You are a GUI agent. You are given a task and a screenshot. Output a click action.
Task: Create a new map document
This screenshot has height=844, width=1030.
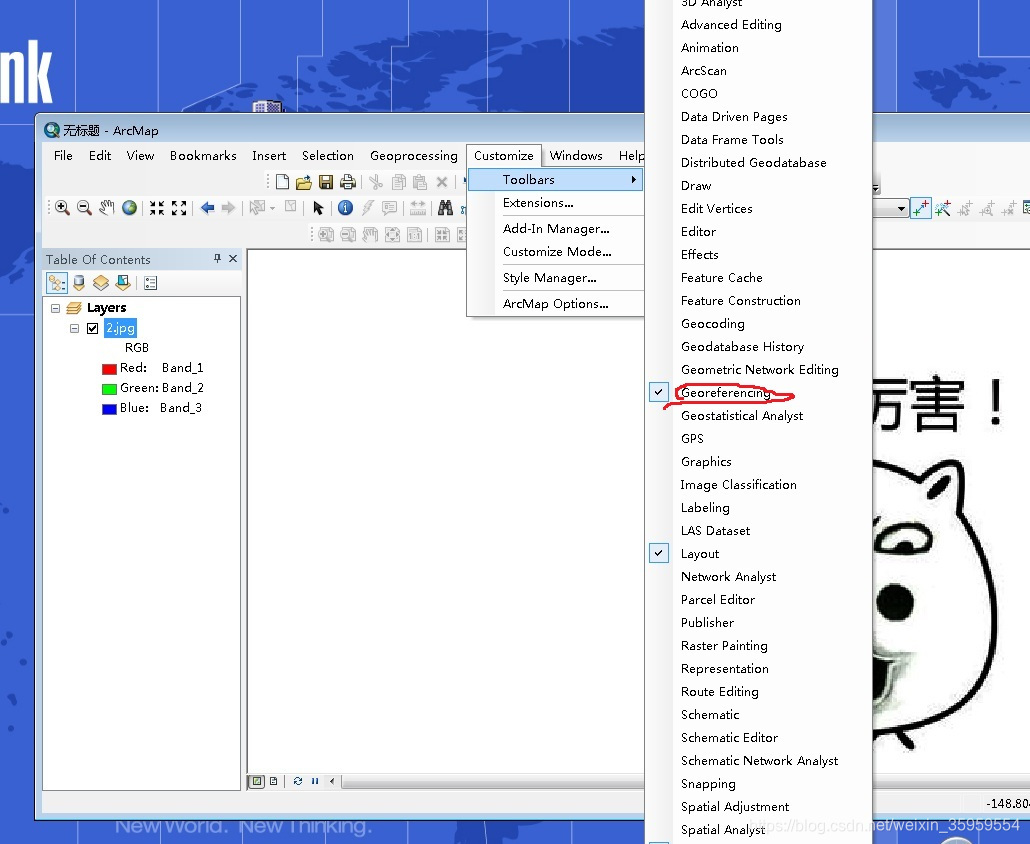282,182
